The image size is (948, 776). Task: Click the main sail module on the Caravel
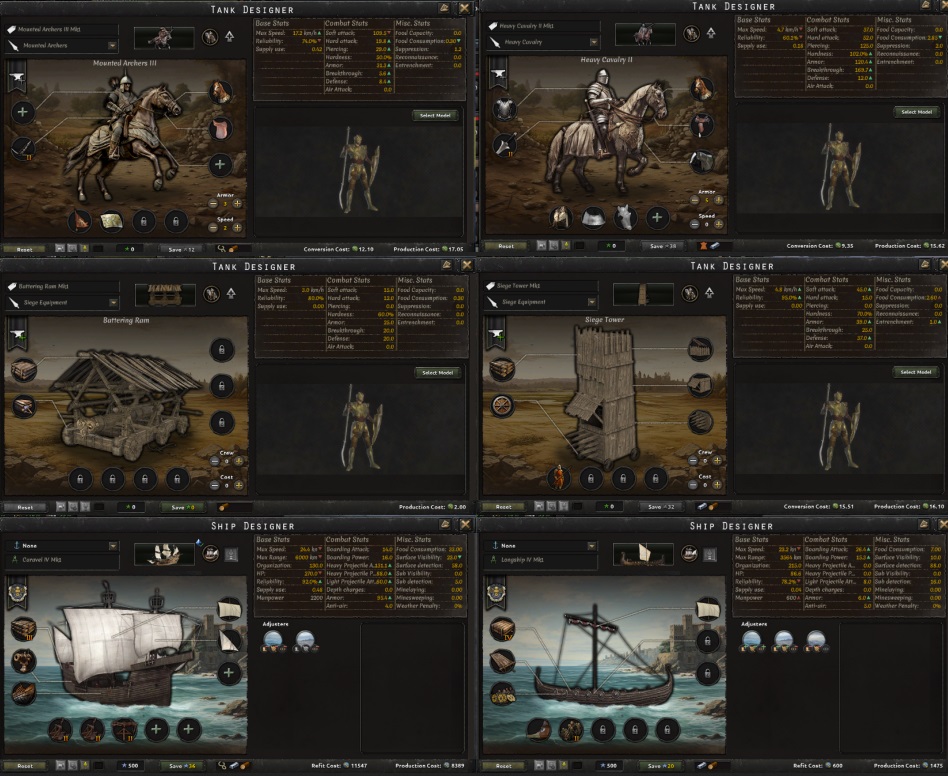click(x=229, y=609)
